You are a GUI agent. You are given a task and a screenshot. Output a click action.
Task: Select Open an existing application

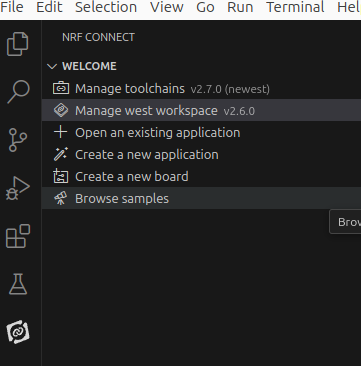click(201, 132)
